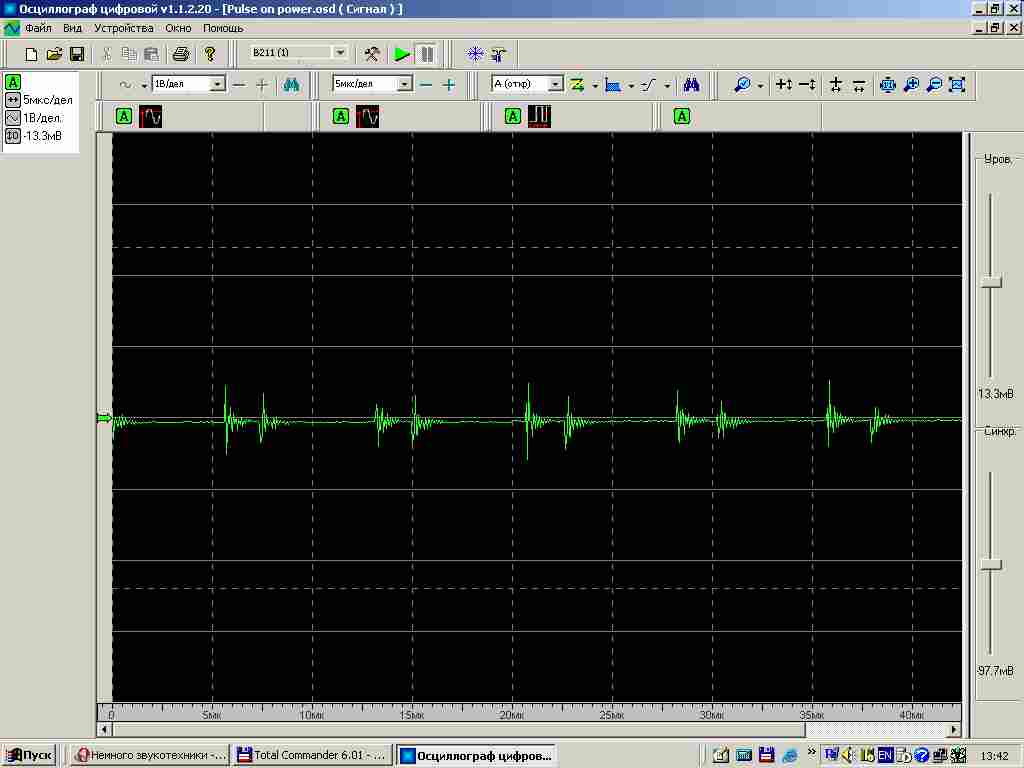Print the oscillogram using the printer icon
Viewport: 1024px width, 768px height.
click(181, 54)
